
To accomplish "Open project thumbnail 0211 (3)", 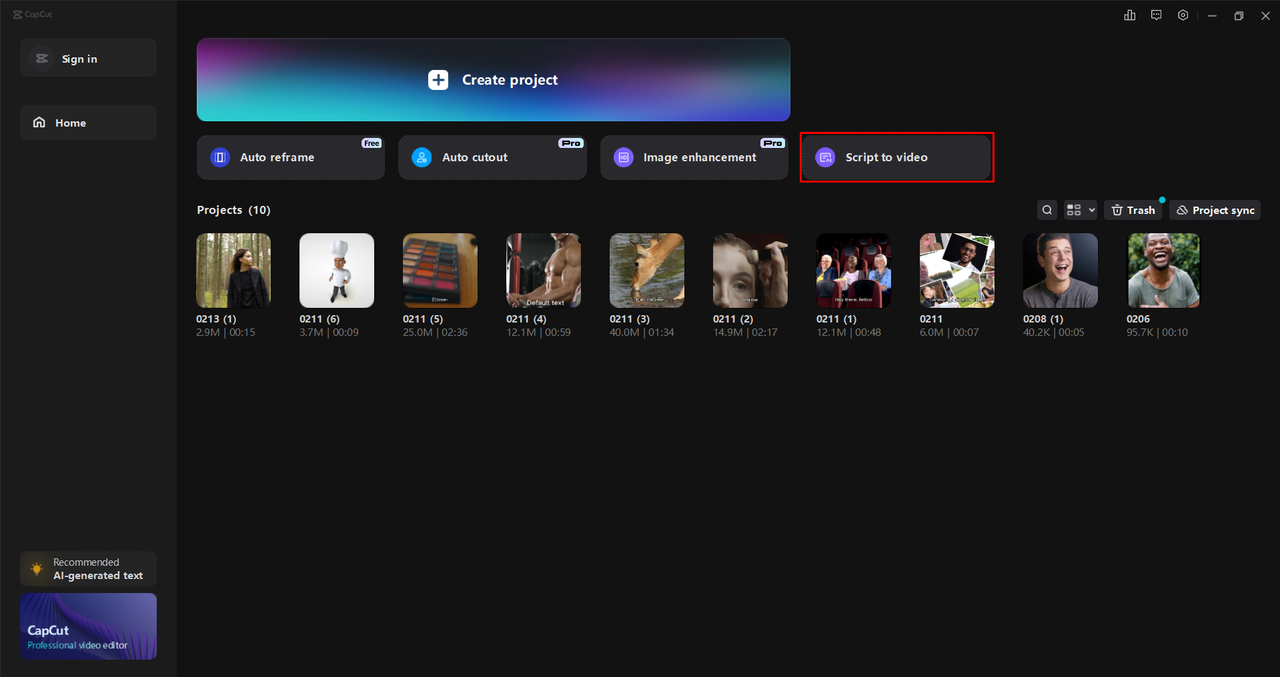I will coord(647,270).
